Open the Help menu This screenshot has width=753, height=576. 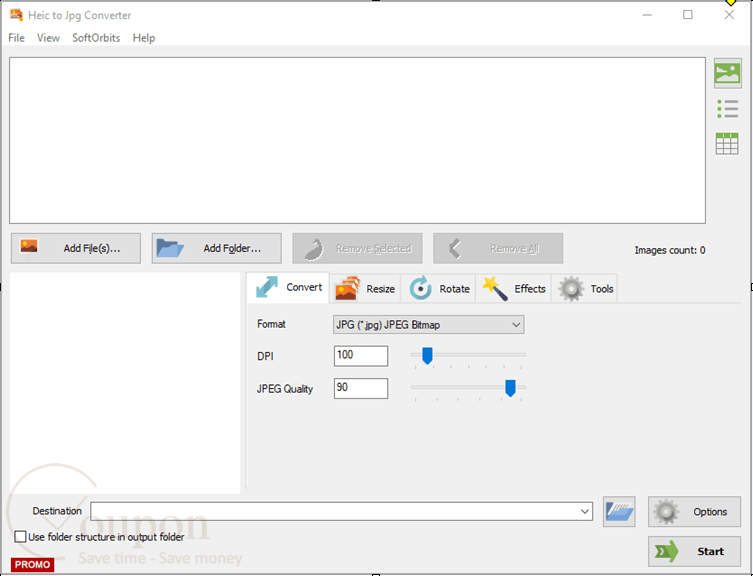(144, 38)
